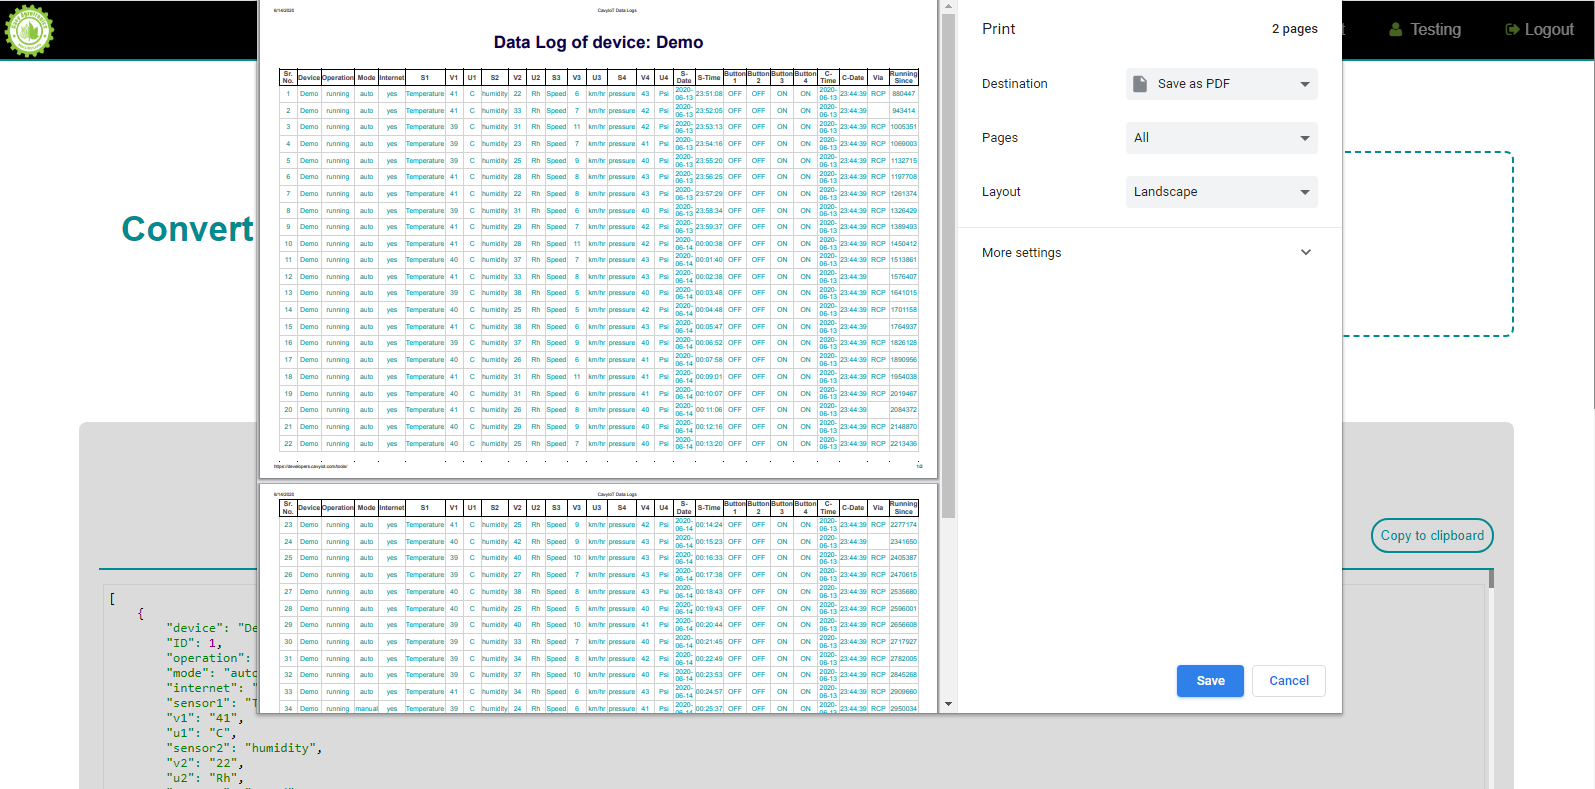Click the preview scroll down arrow
This screenshot has width=1595, height=789.
(x=948, y=704)
